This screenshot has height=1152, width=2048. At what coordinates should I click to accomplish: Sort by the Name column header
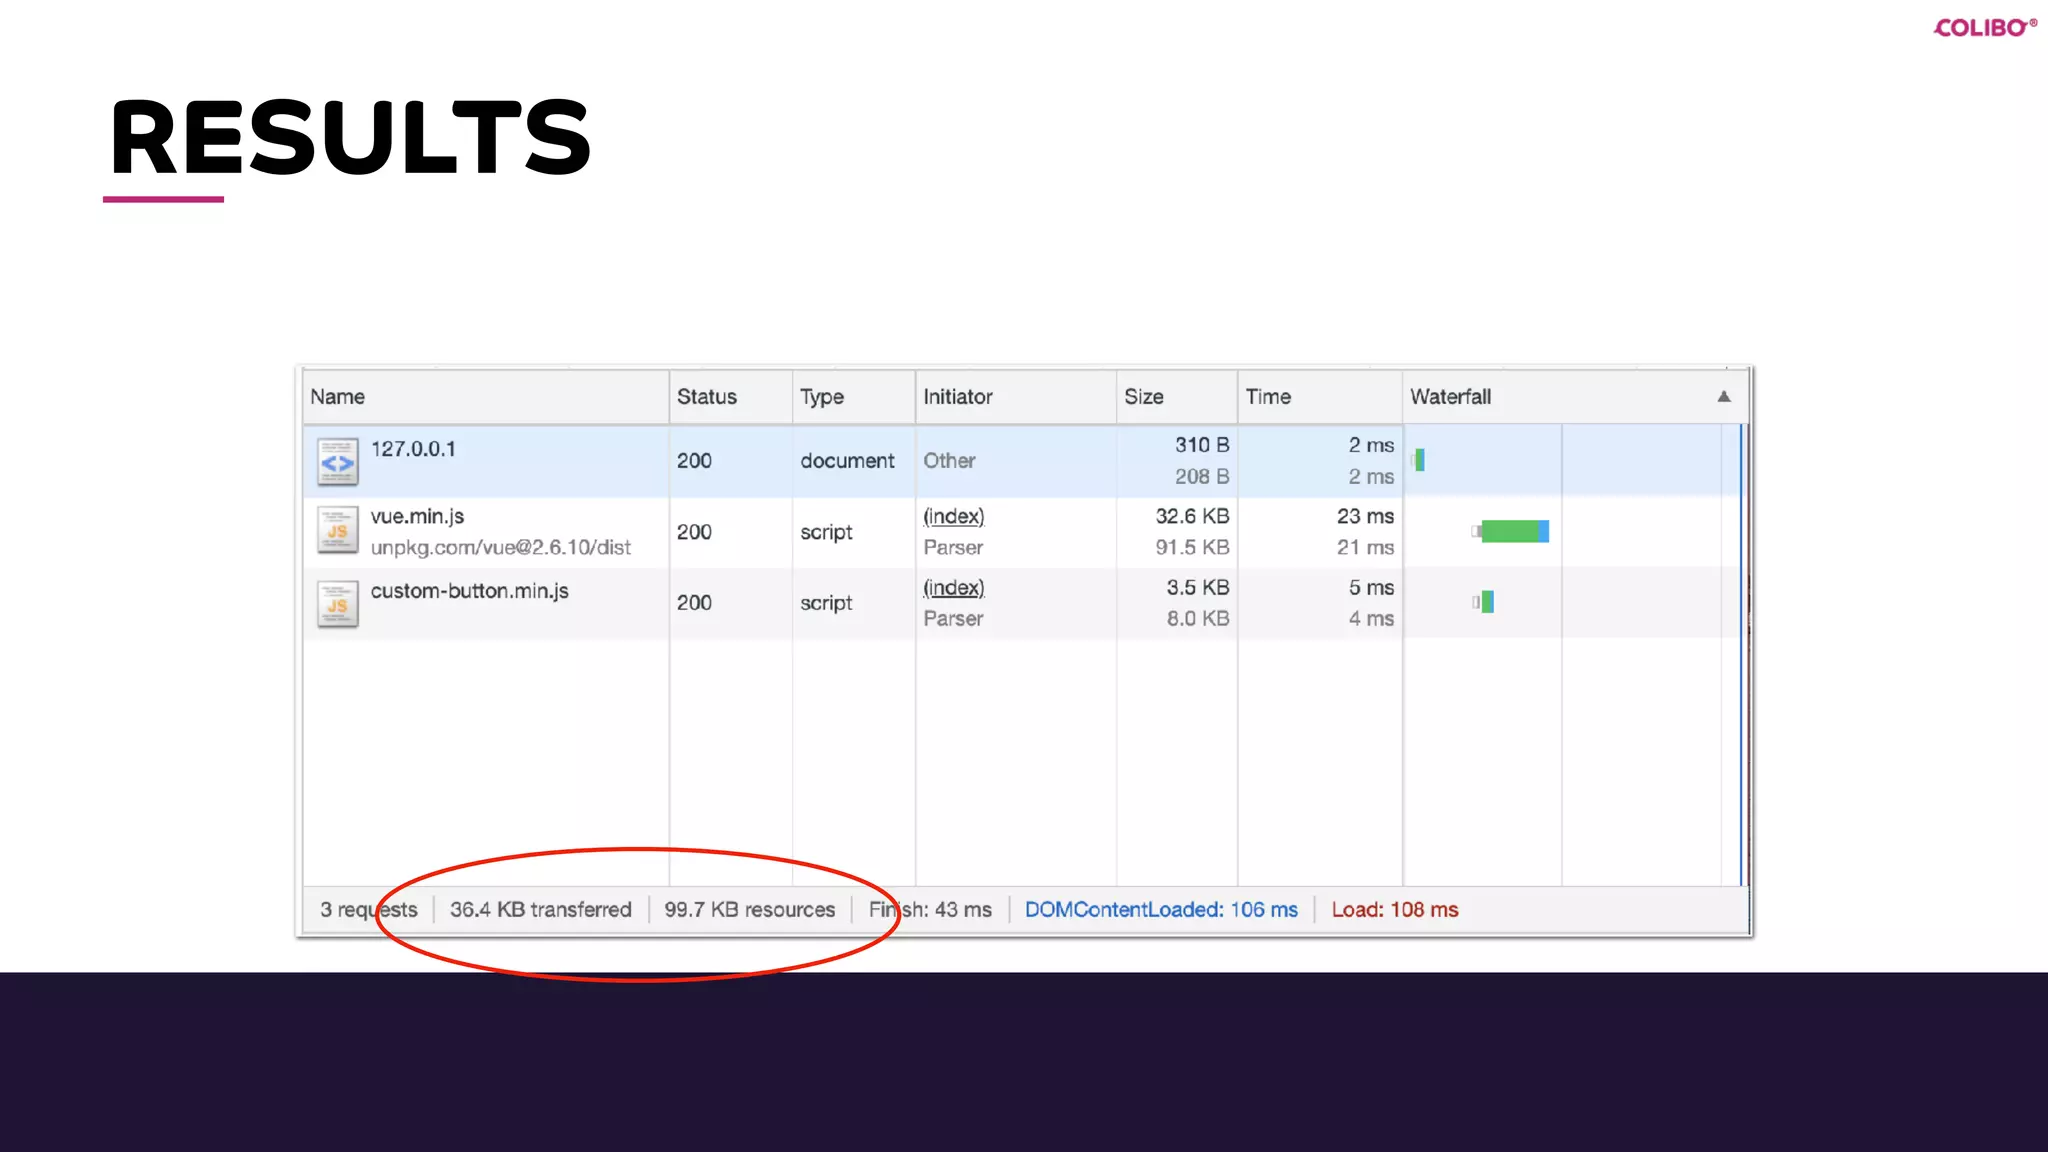338,397
